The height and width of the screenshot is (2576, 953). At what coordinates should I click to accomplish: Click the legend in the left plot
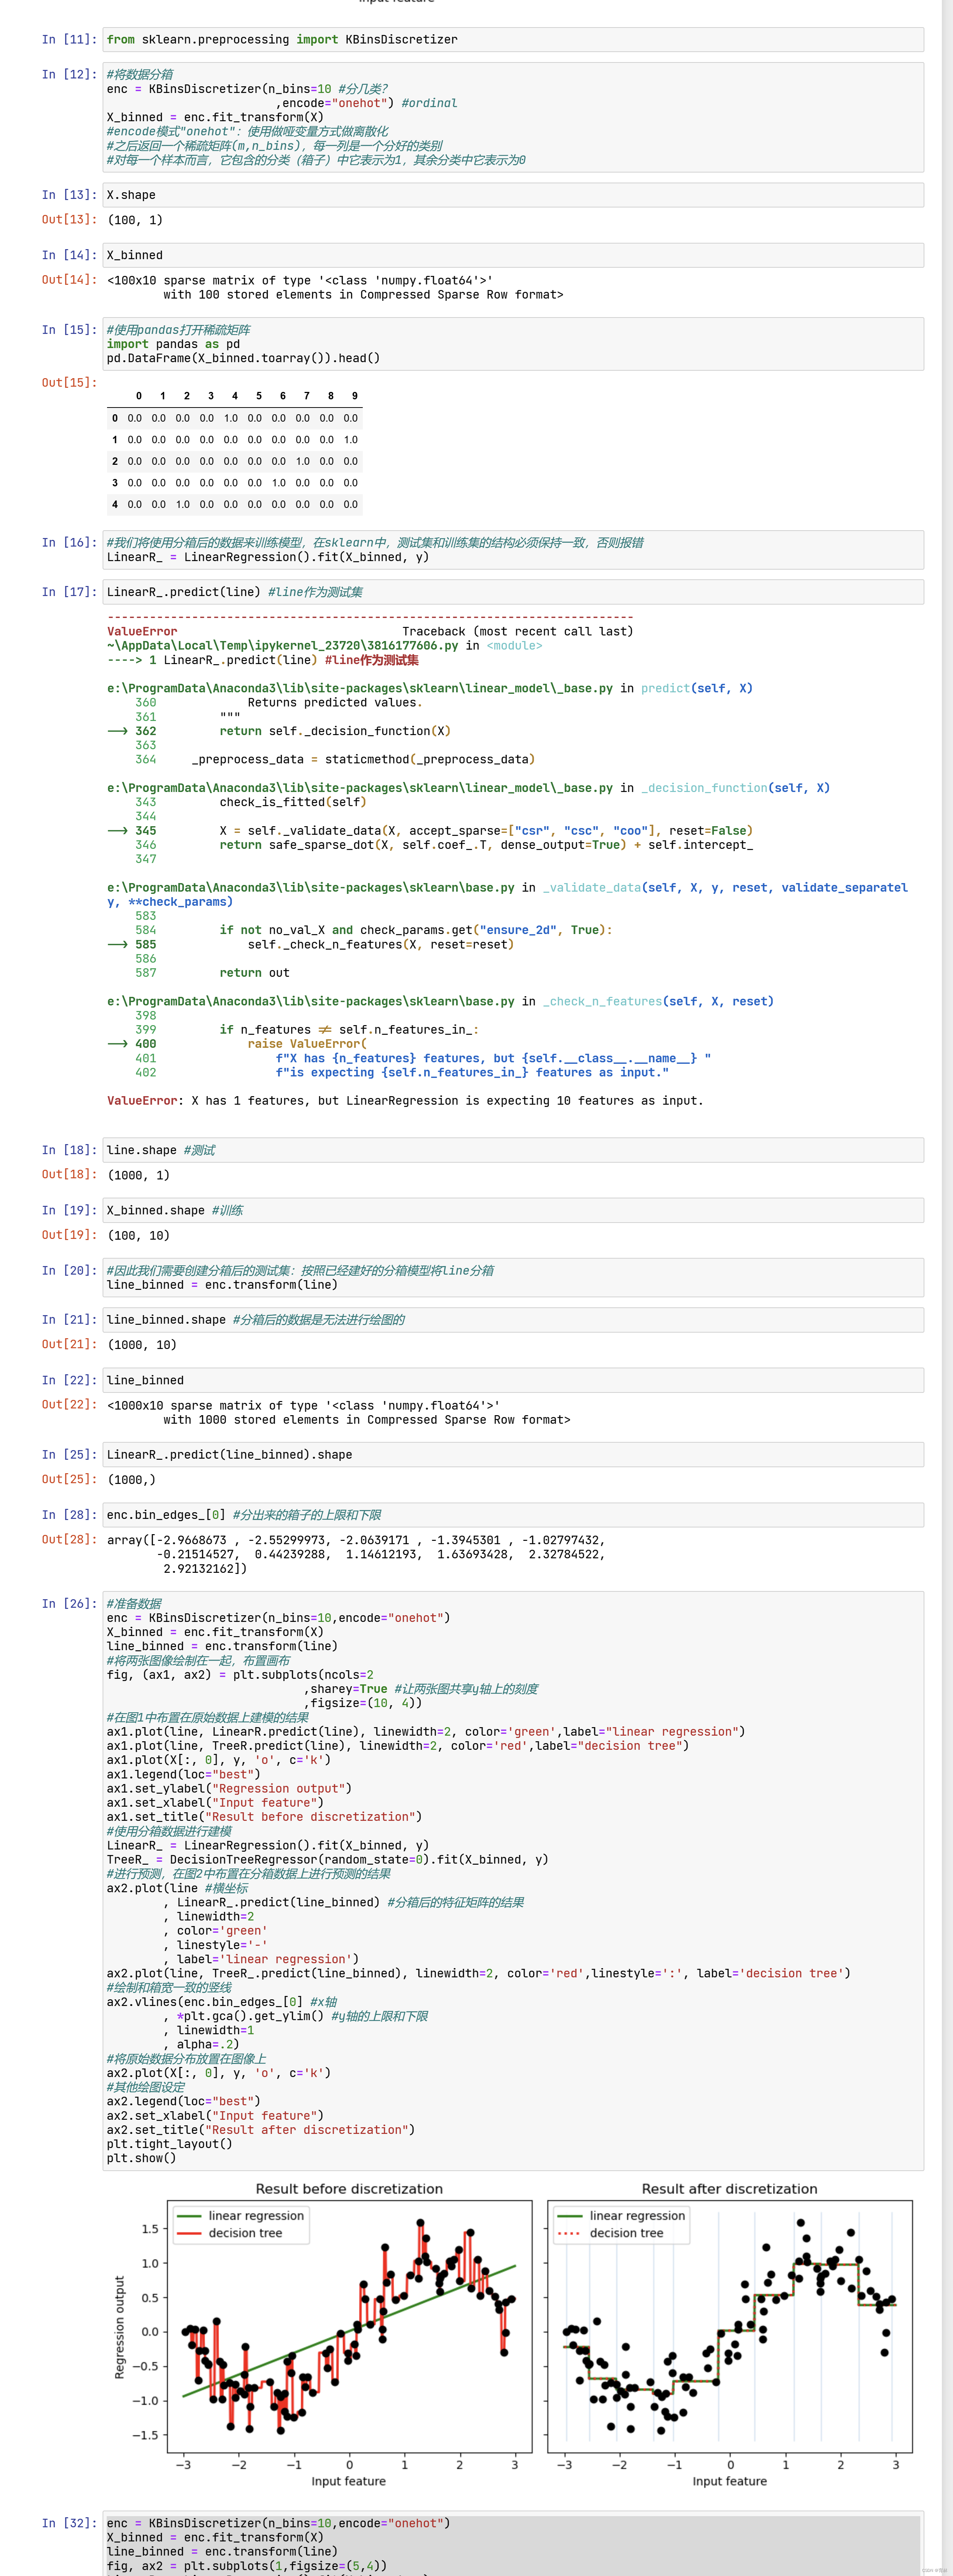[241, 2224]
